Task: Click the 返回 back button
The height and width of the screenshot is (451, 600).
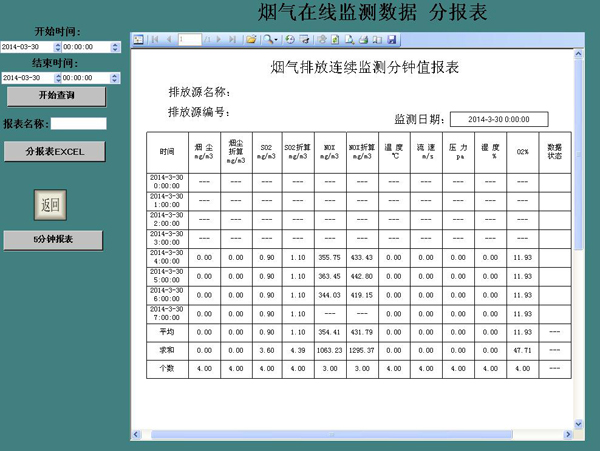Action: (x=50, y=205)
